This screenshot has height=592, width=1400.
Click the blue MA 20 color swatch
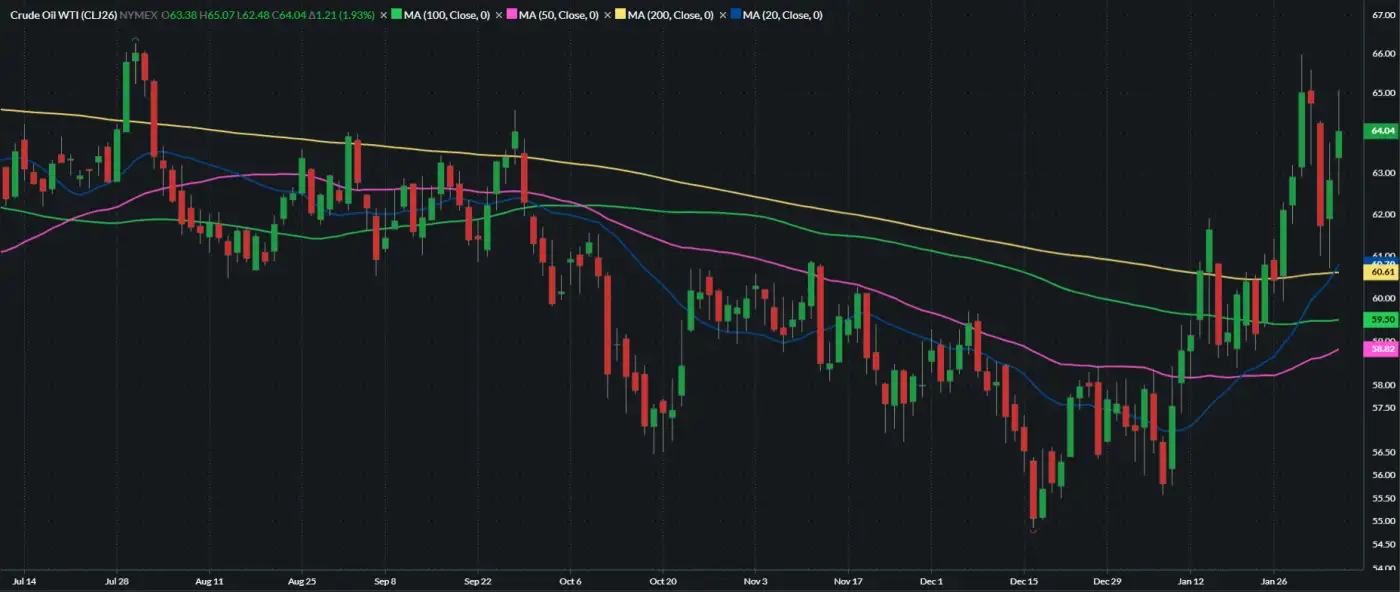pyautogui.click(x=737, y=16)
